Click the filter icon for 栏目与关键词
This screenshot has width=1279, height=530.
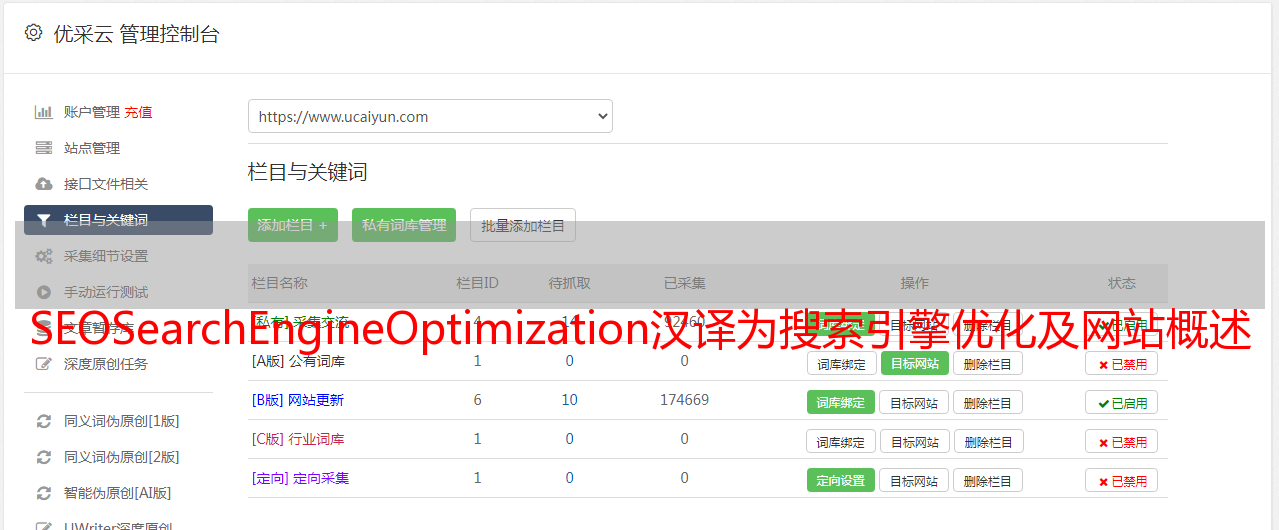click(43, 220)
